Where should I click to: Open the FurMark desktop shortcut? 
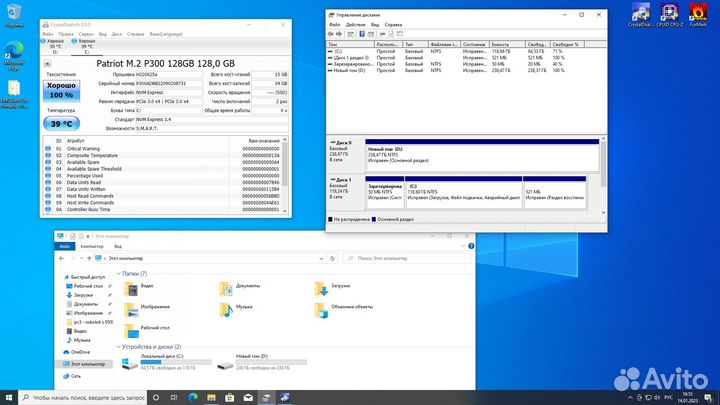[701, 14]
